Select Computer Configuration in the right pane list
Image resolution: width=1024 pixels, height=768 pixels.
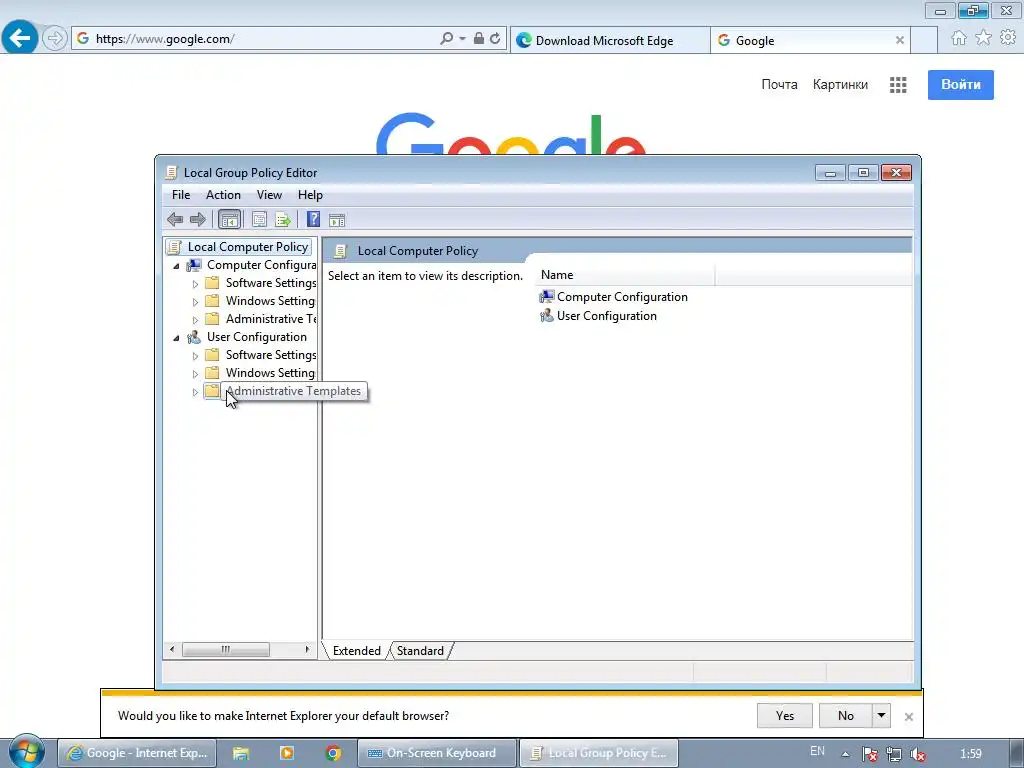pyautogui.click(x=613, y=297)
